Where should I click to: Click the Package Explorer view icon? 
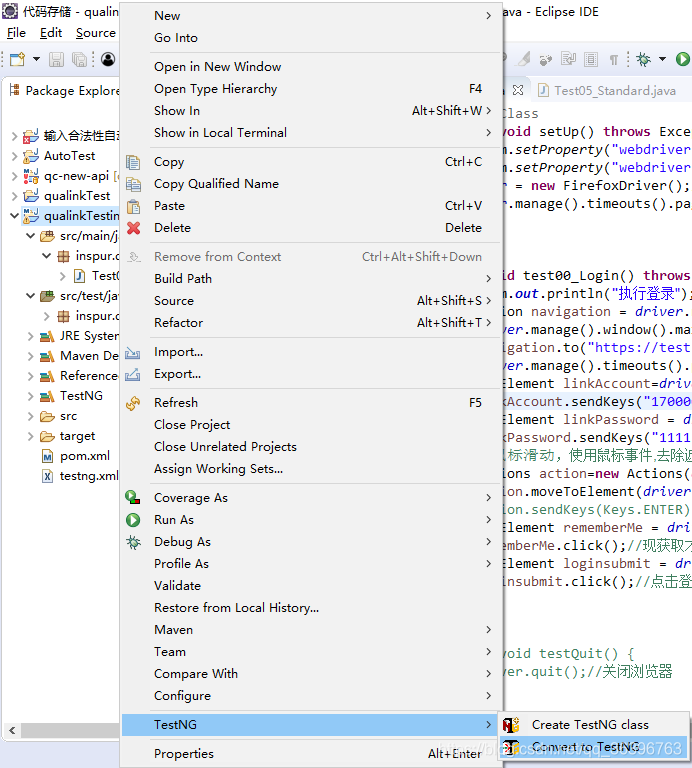pyautogui.click(x=15, y=90)
